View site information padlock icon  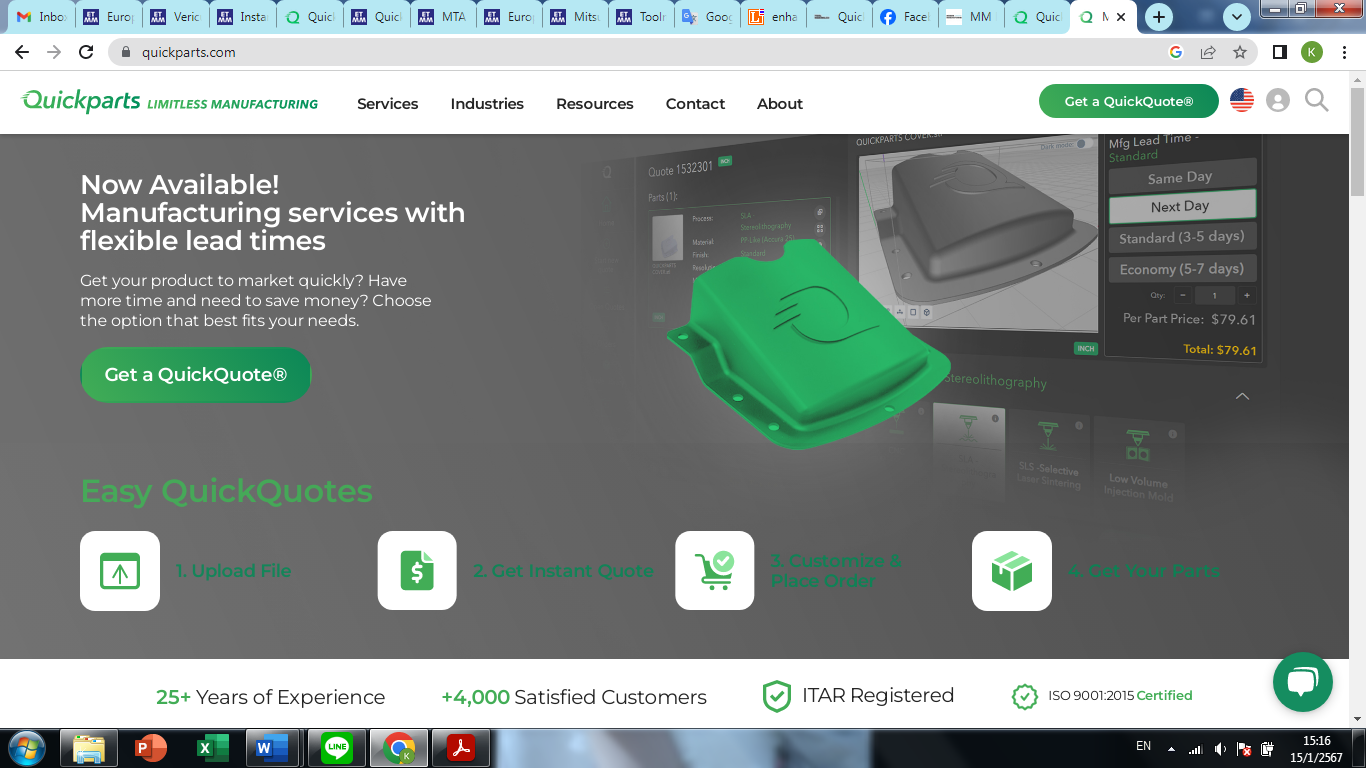126,52
